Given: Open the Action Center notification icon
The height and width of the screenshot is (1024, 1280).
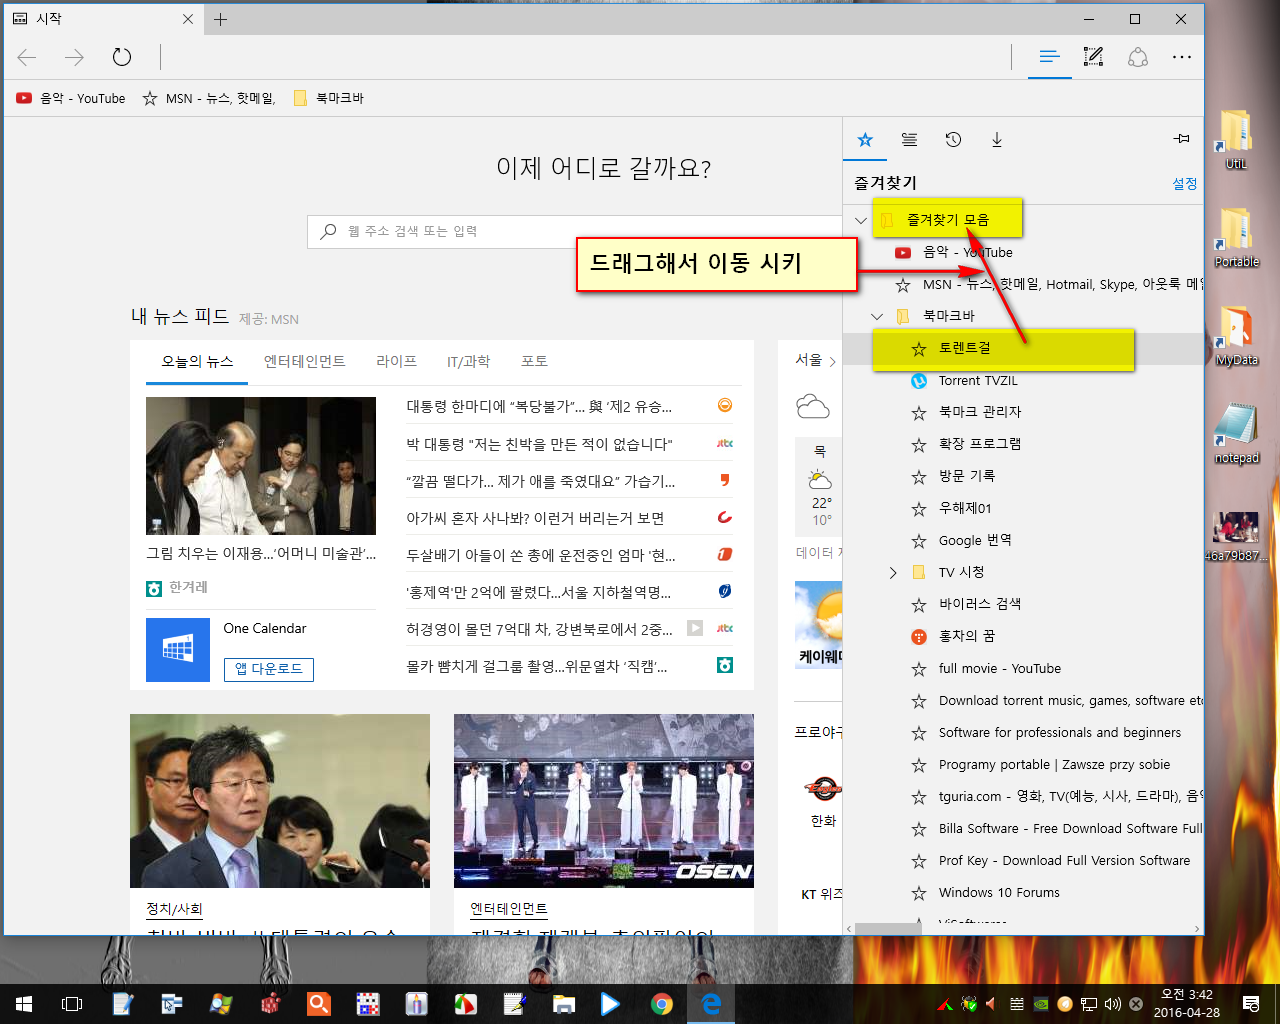Looking at the screenshot, I should pyautogui.click(x=1250, y=1004).
